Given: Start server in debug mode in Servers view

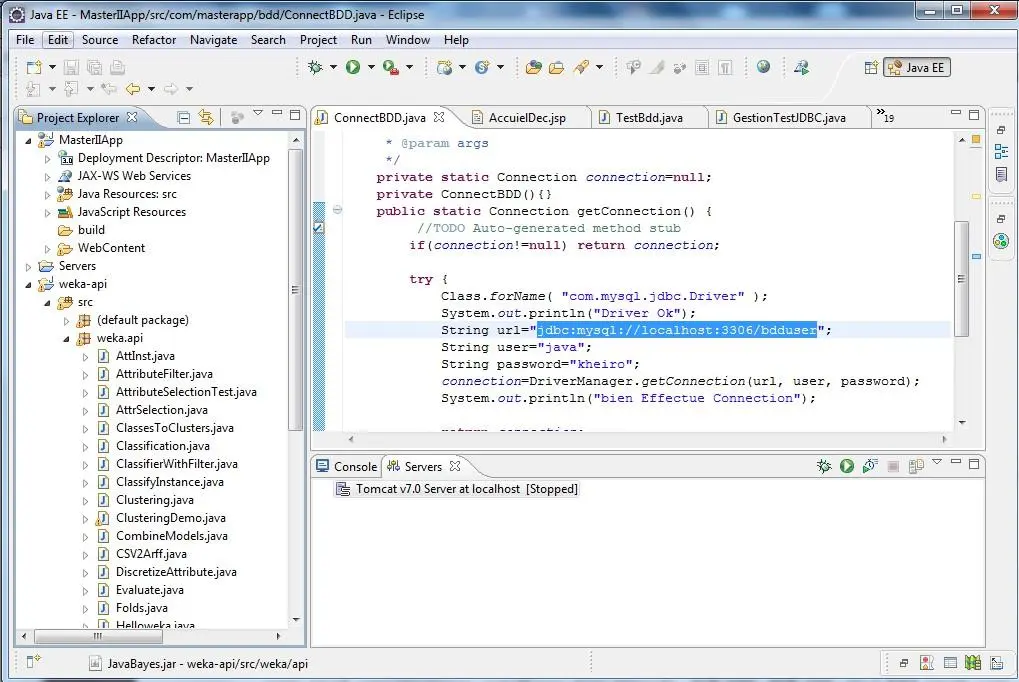Looking at the screenshot, I should pos(824,466).
